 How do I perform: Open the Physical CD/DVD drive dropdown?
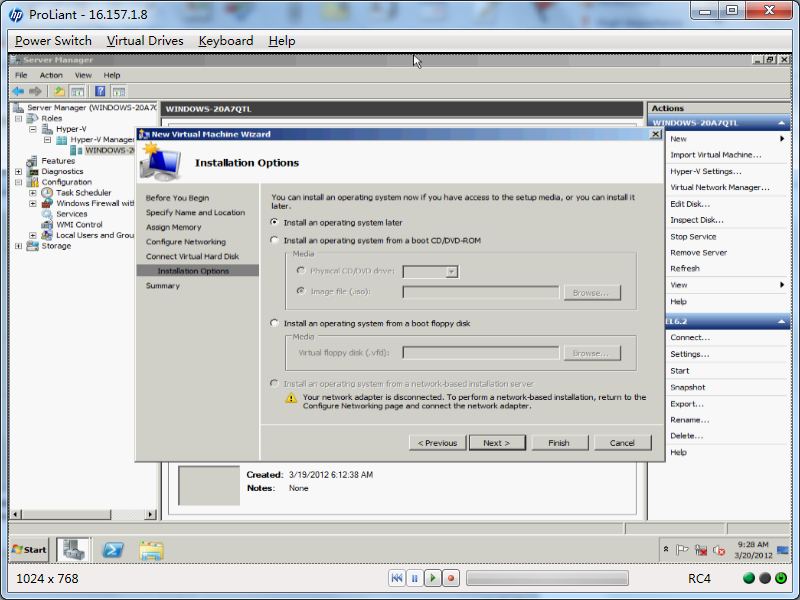(x=451, y=272)
